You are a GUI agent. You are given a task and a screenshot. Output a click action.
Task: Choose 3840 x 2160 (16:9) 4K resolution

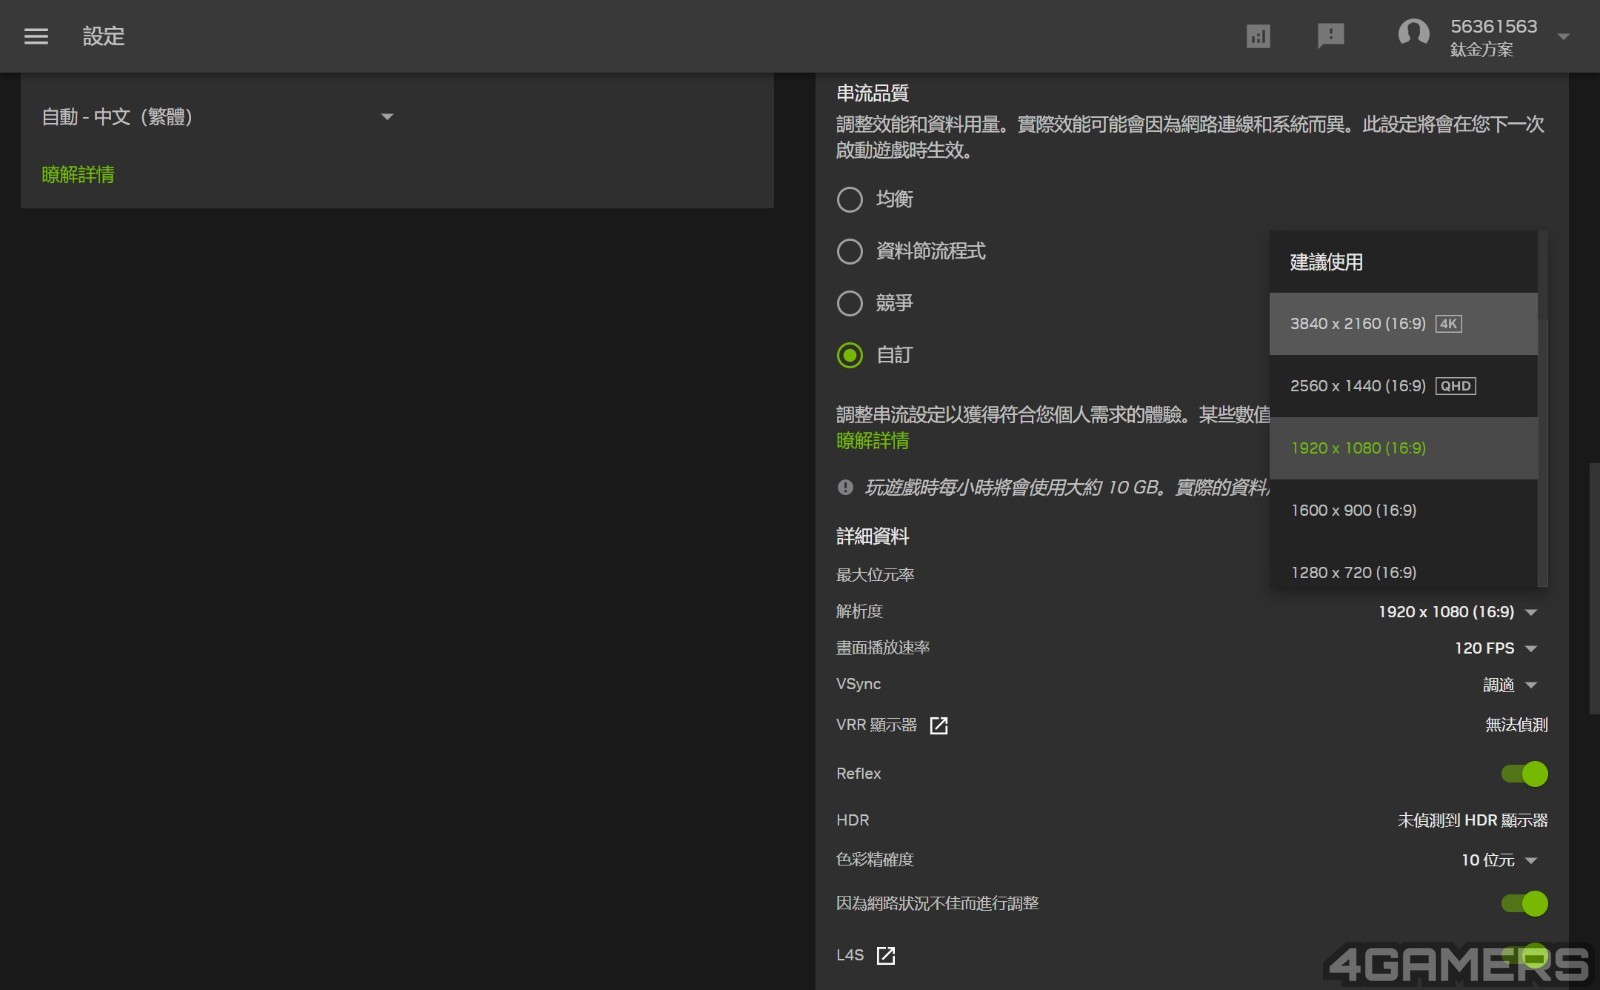(x=1403, y=324)
